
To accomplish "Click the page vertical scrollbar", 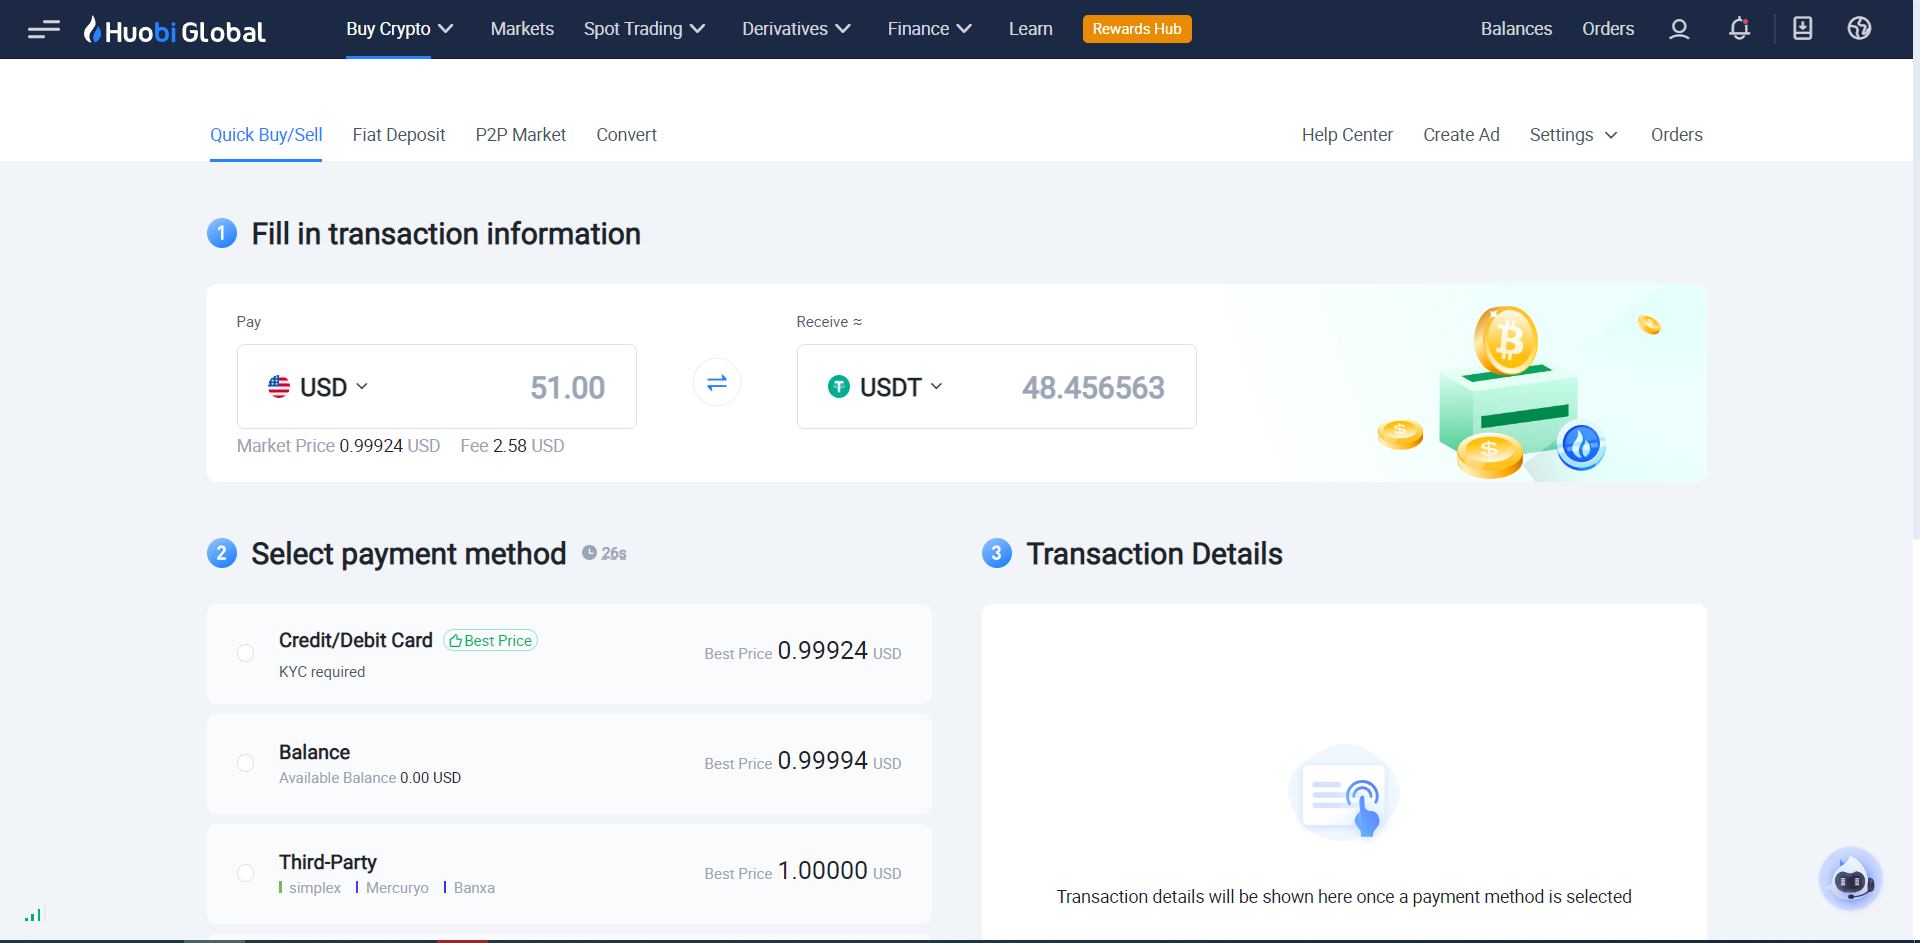I will [1915, 300].
